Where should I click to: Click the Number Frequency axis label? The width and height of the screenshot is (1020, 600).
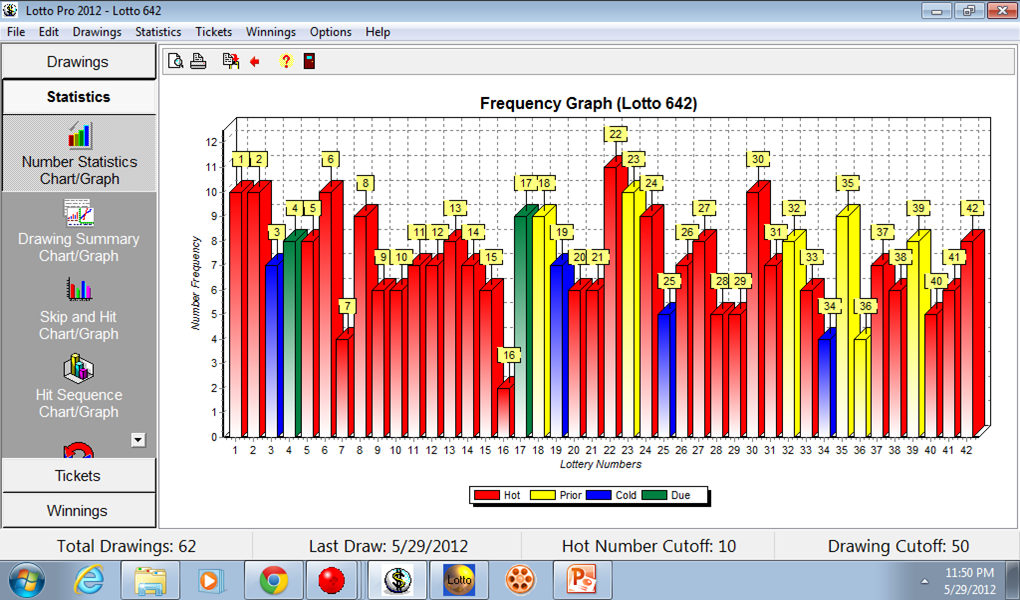(195, 283)
